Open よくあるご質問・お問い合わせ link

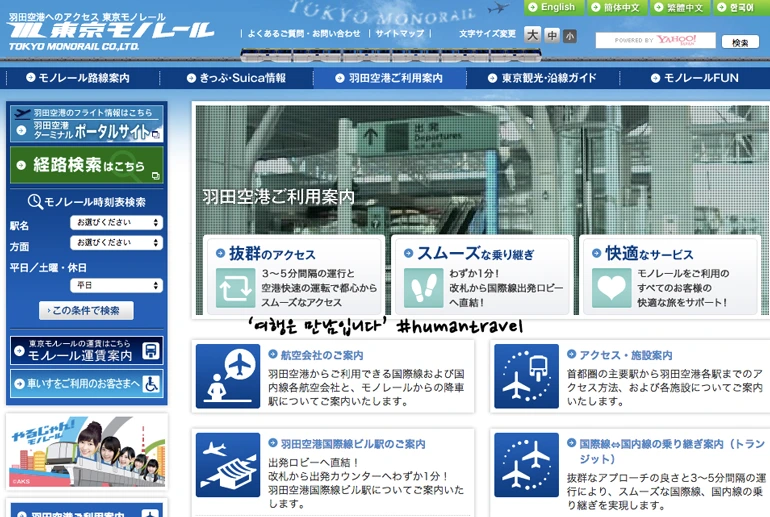click(304, 33)
